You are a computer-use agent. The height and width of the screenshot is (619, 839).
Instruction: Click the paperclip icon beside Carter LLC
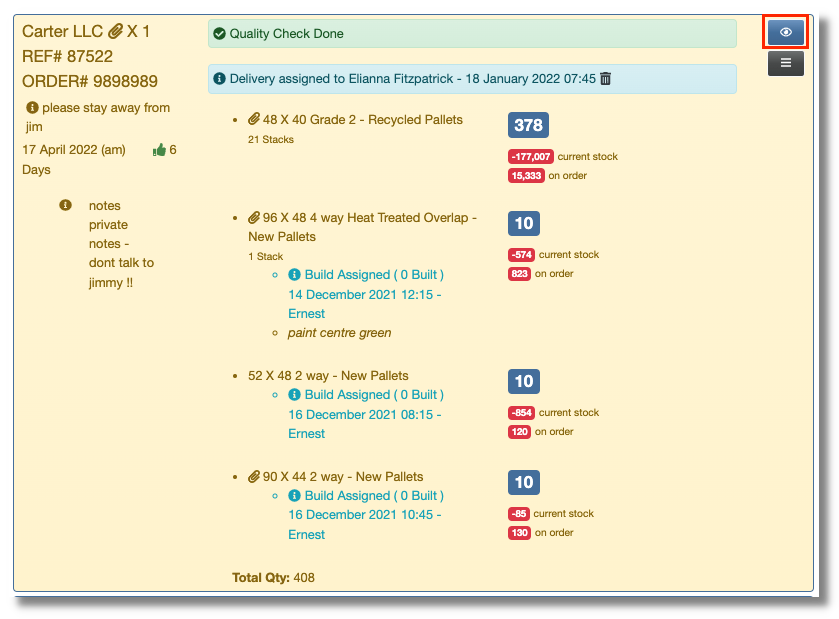pos(115,32)
